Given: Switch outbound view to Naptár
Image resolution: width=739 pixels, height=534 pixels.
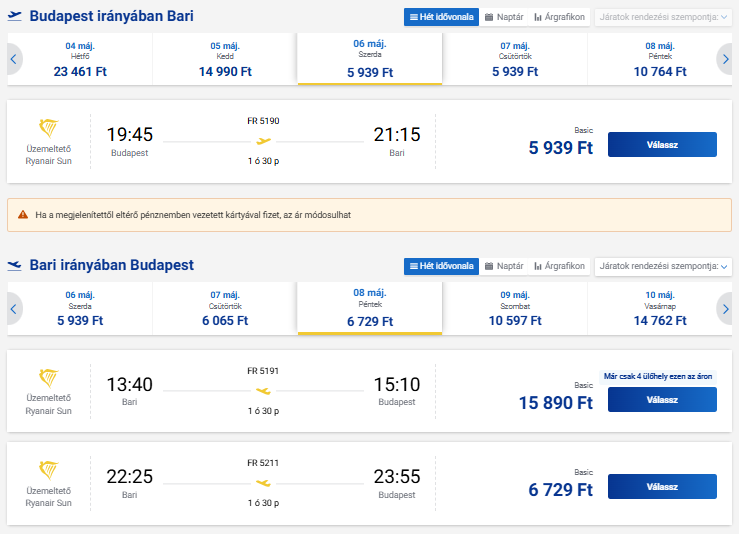Looking at the screenshot, I should (x=504, y=17).
